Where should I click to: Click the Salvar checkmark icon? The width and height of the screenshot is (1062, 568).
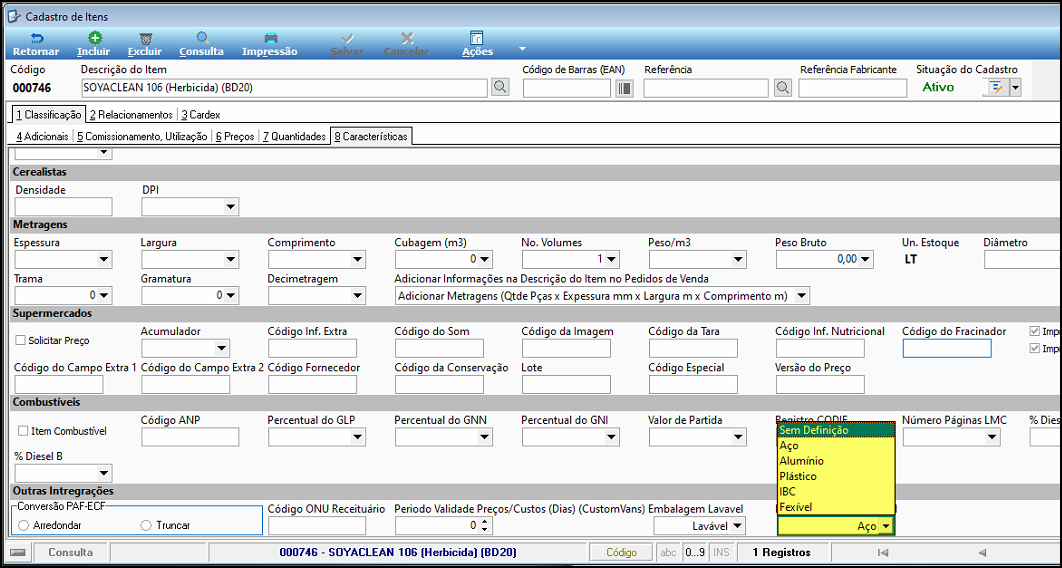(347, 39)
